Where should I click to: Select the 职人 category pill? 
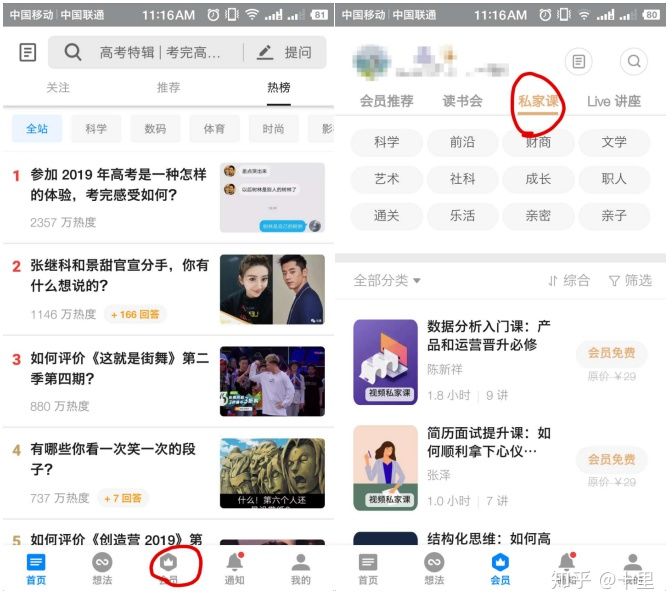614,179
